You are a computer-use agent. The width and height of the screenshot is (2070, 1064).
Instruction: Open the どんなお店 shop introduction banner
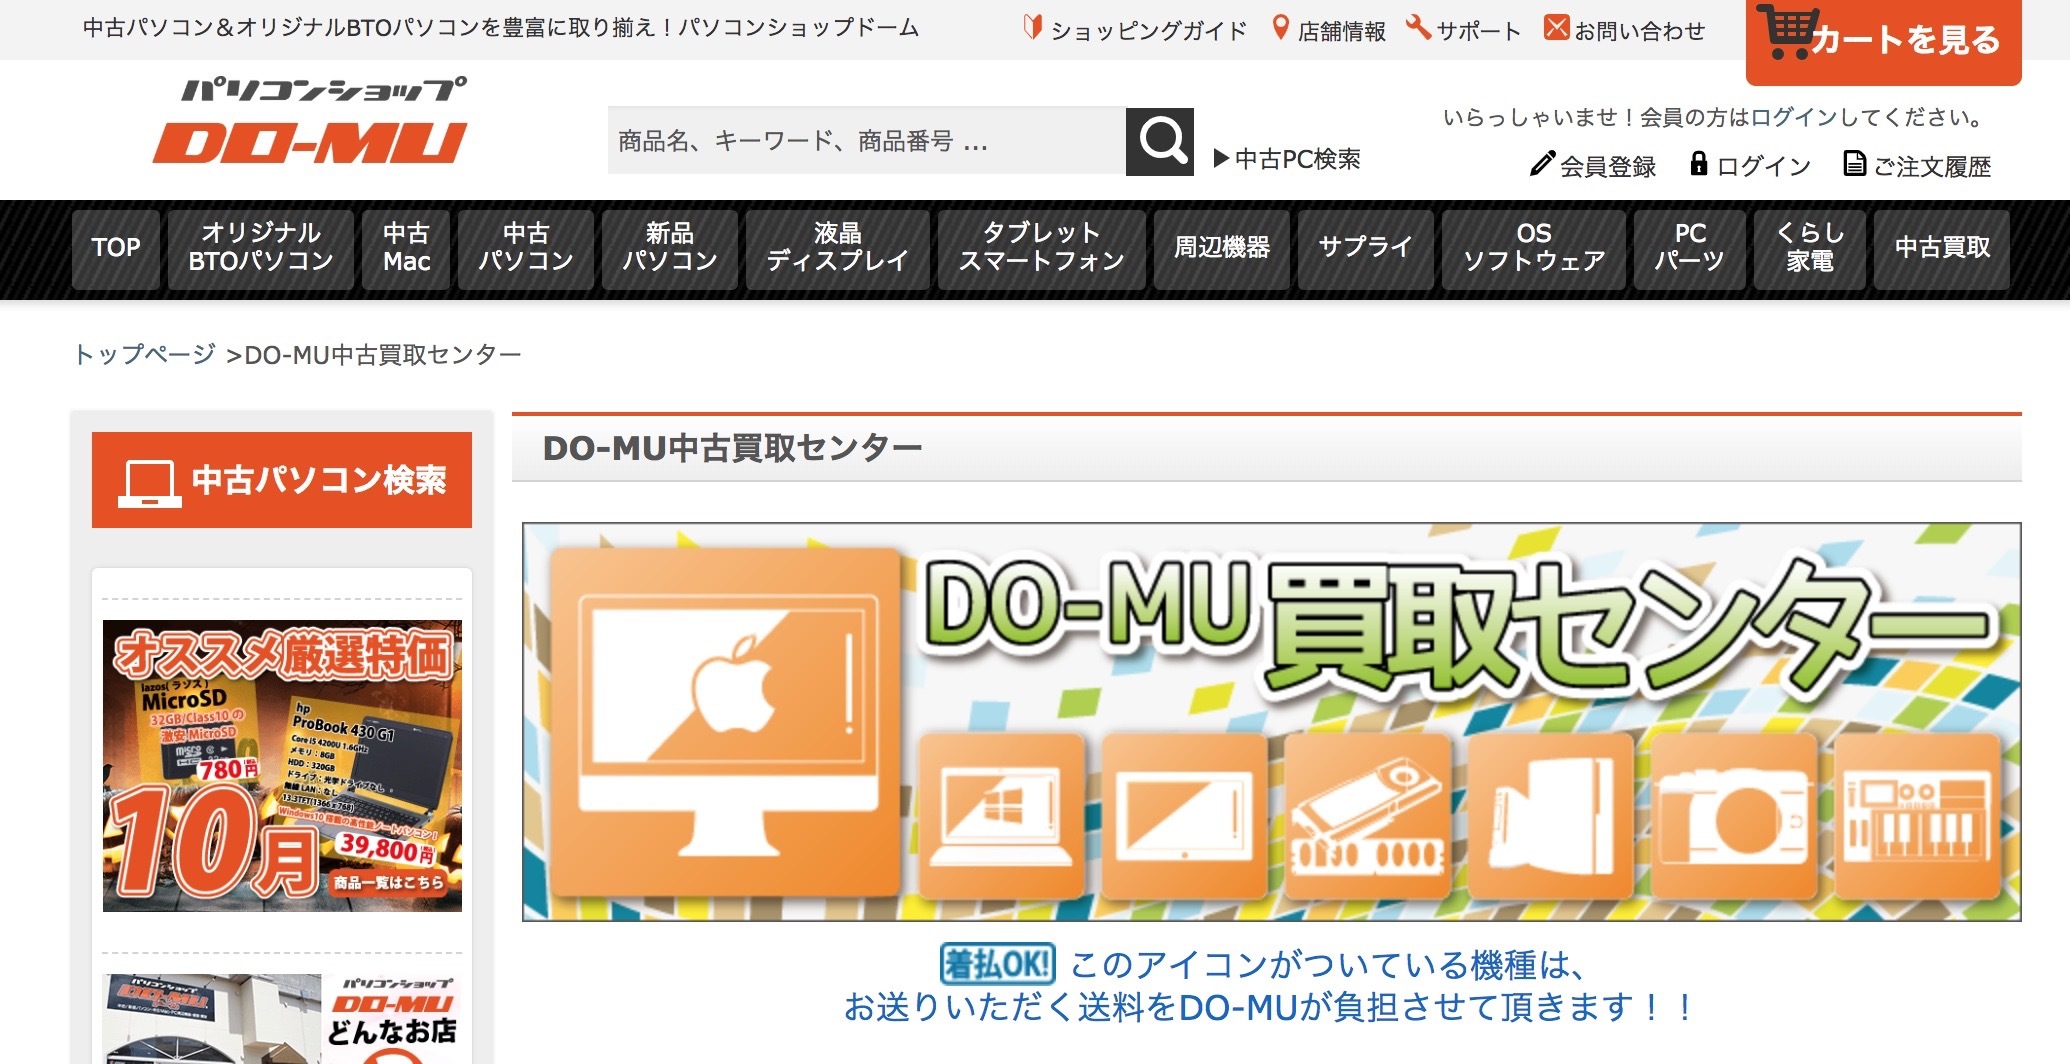pos(282,1019)
